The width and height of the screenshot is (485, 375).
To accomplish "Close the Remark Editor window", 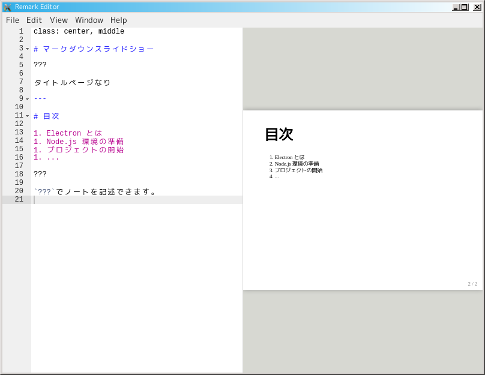I will pyautogui.click(x=477, y=7).
